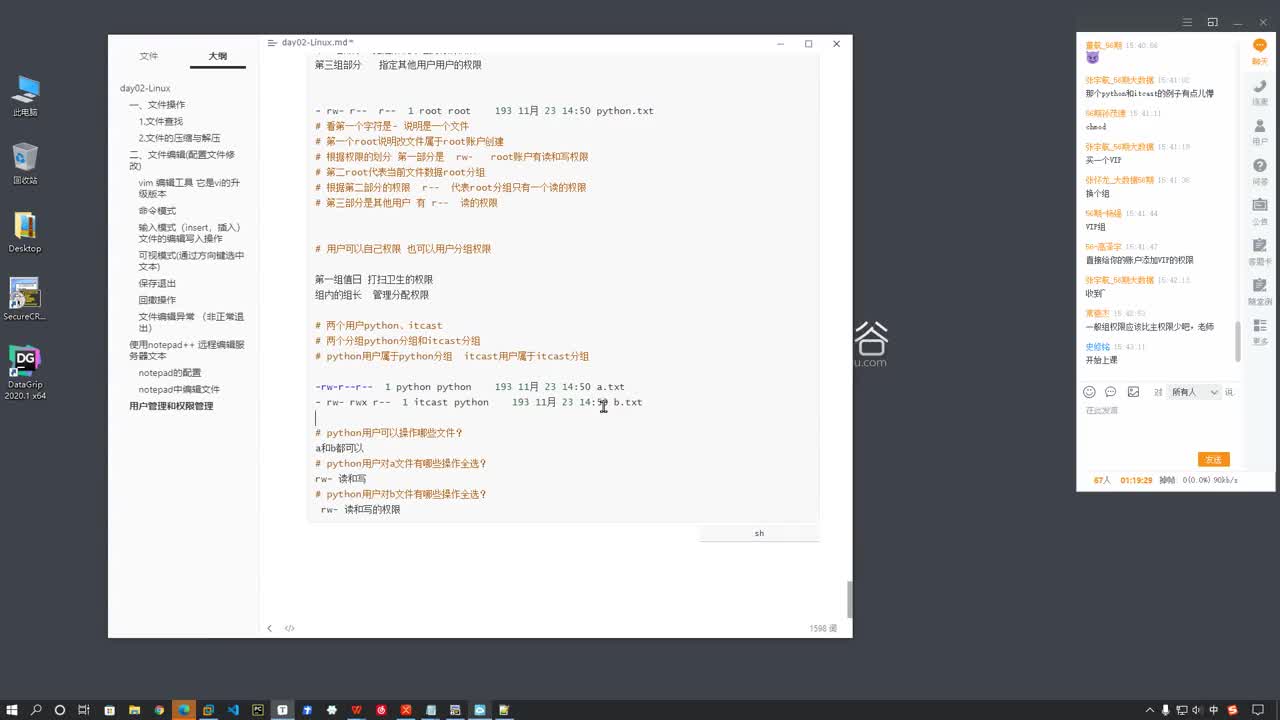Open 随堂测 quiz icon

tap(1260, 292)
